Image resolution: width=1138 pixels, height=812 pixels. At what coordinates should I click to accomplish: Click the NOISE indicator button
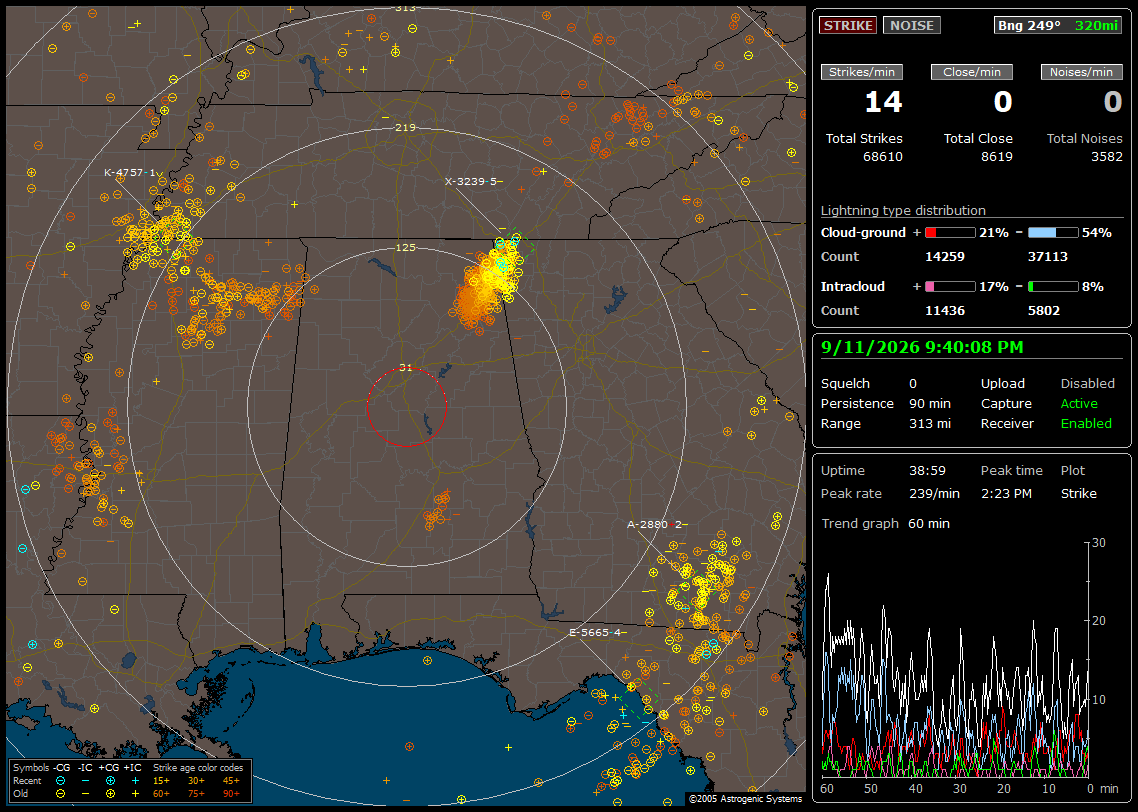click(912, 25)
